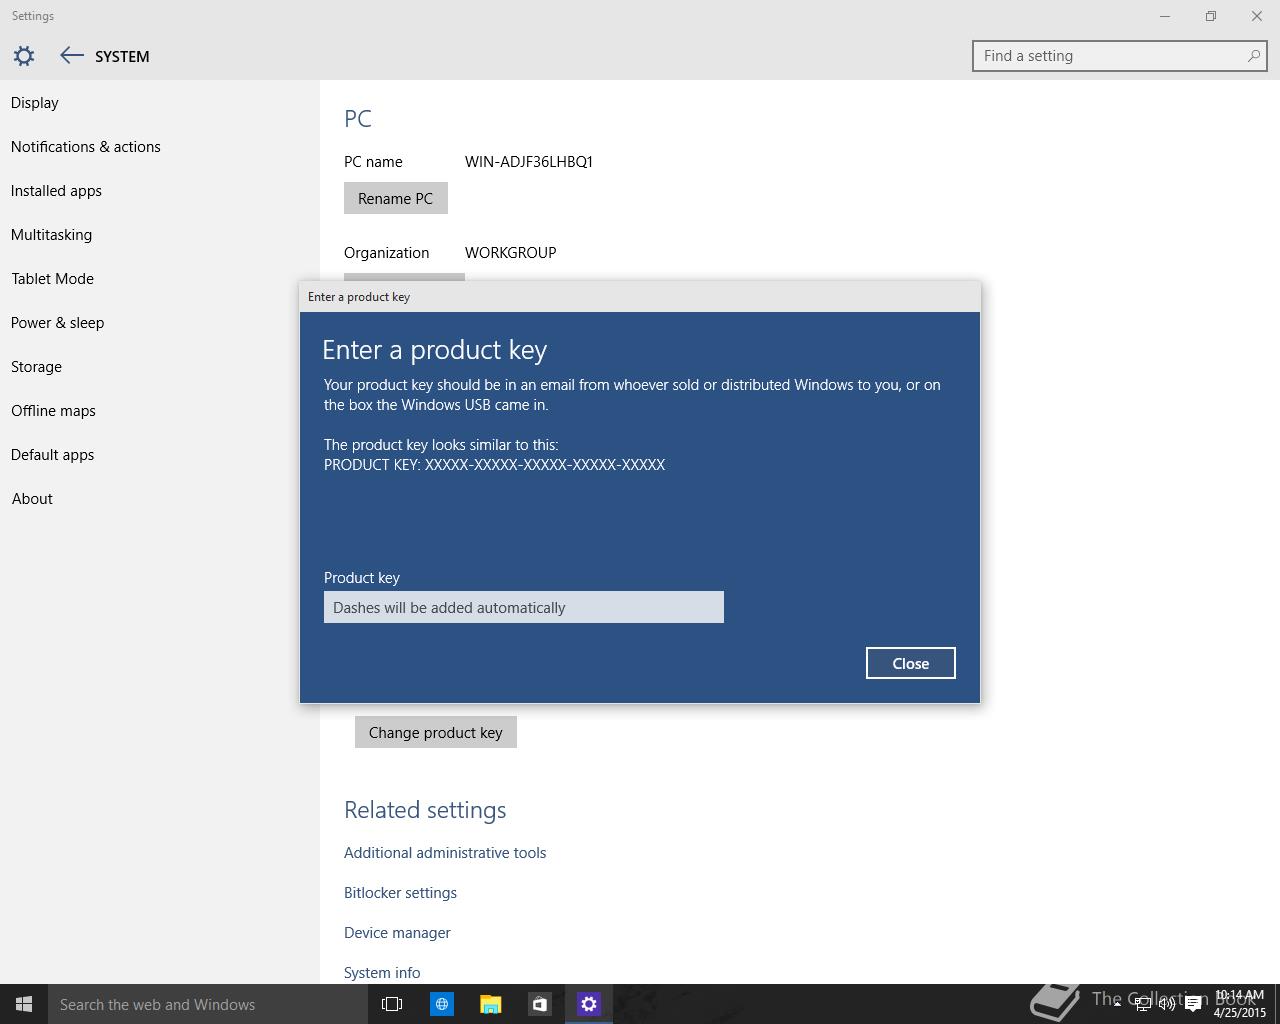Open the Windows Start menu
The height and width of the screenshot is (1024, 1280).
point(24,1004)
